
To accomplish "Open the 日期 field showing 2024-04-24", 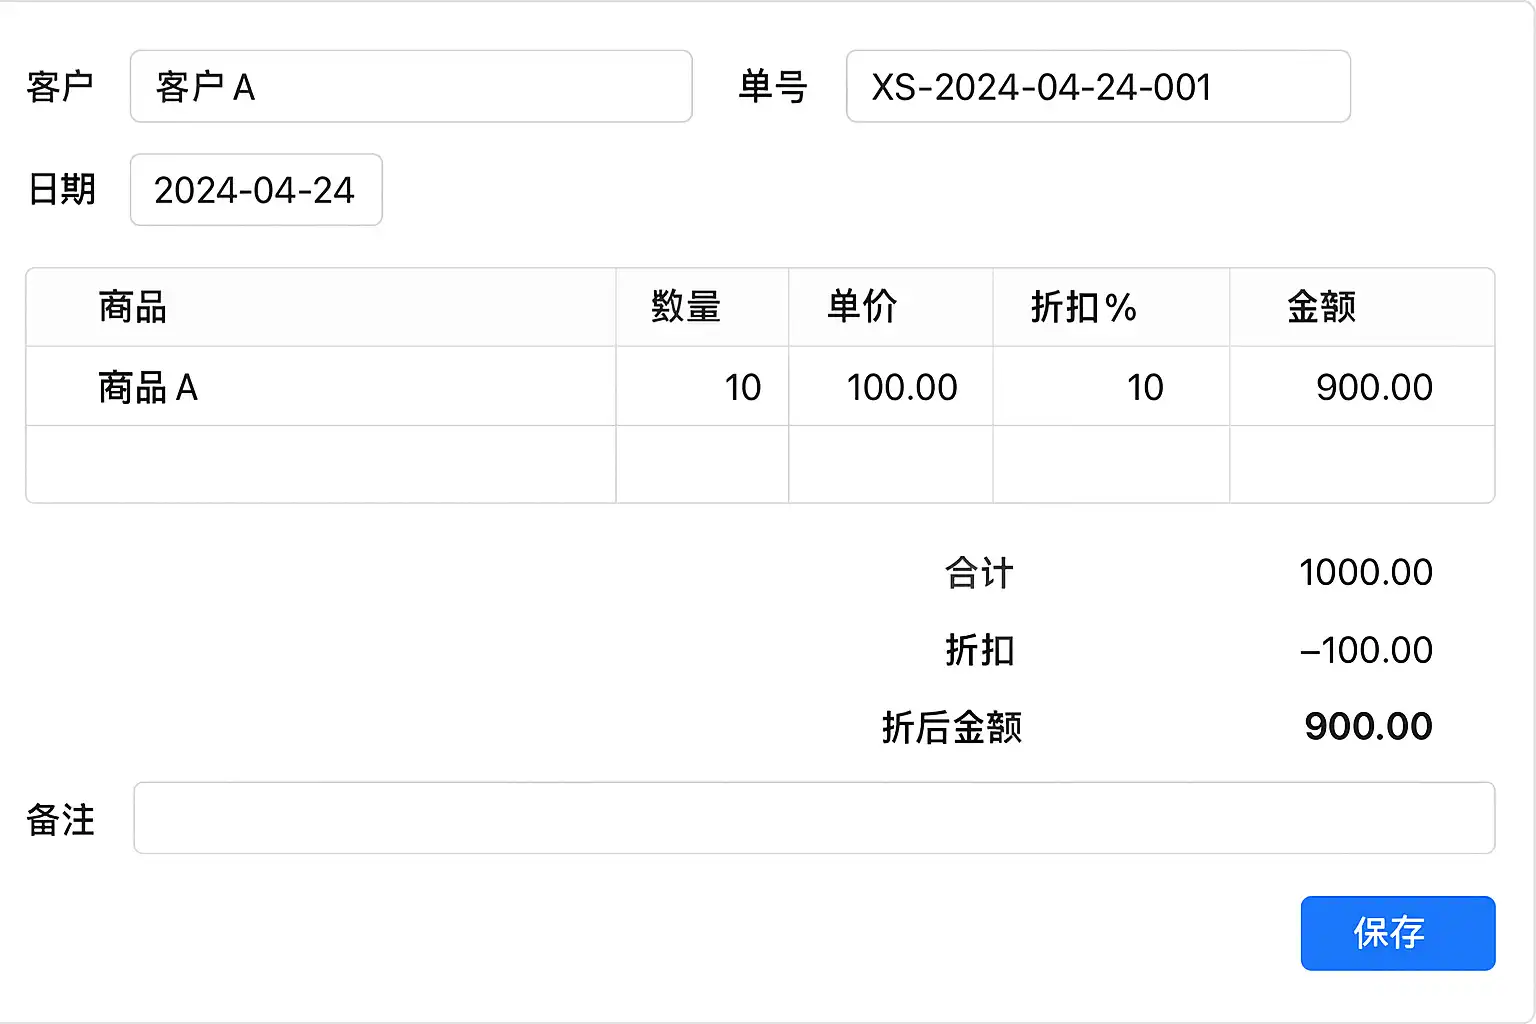I will click(256, 190).
